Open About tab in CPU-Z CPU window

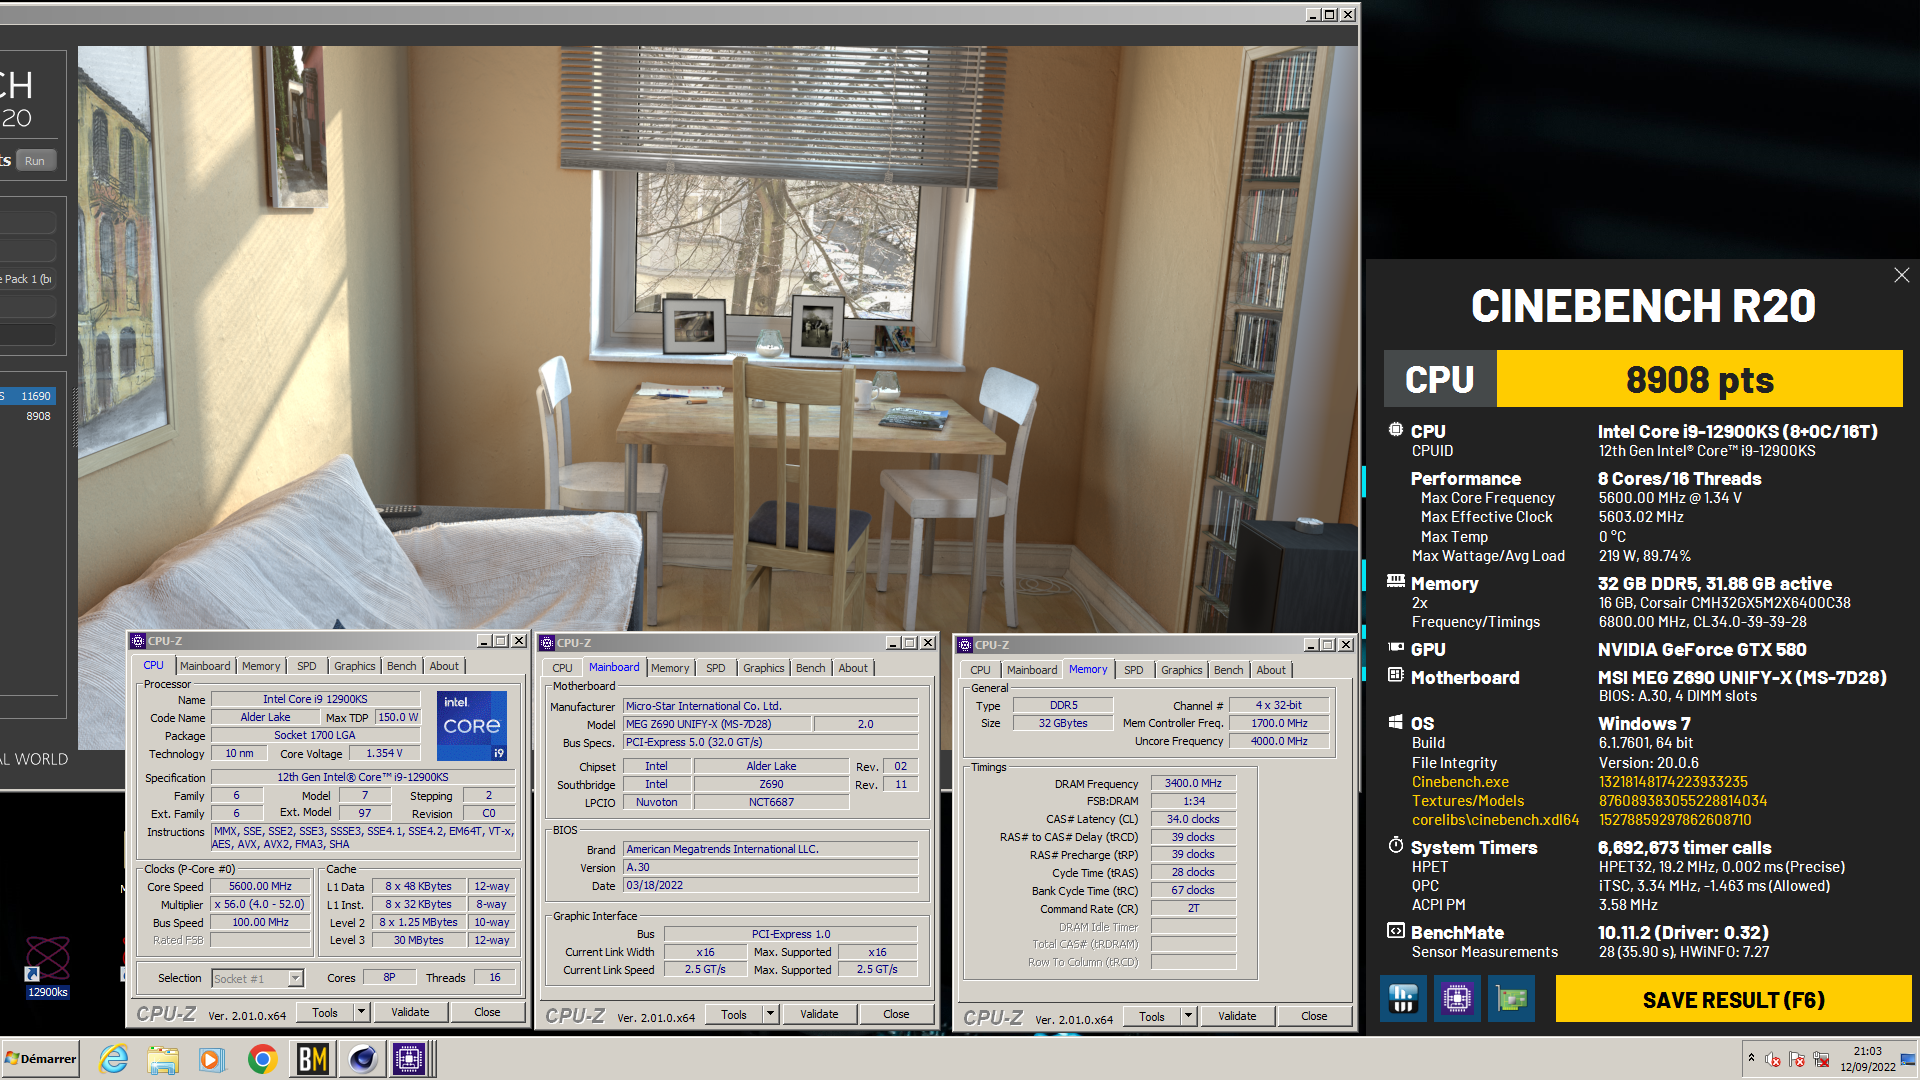pos(444,666)
